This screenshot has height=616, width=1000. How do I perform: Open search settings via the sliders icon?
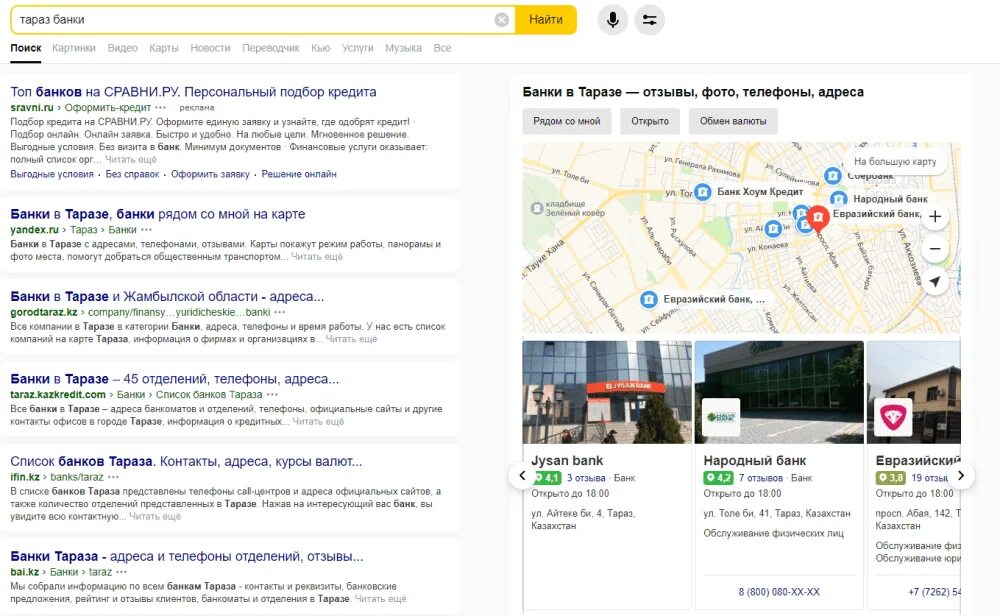649,20
